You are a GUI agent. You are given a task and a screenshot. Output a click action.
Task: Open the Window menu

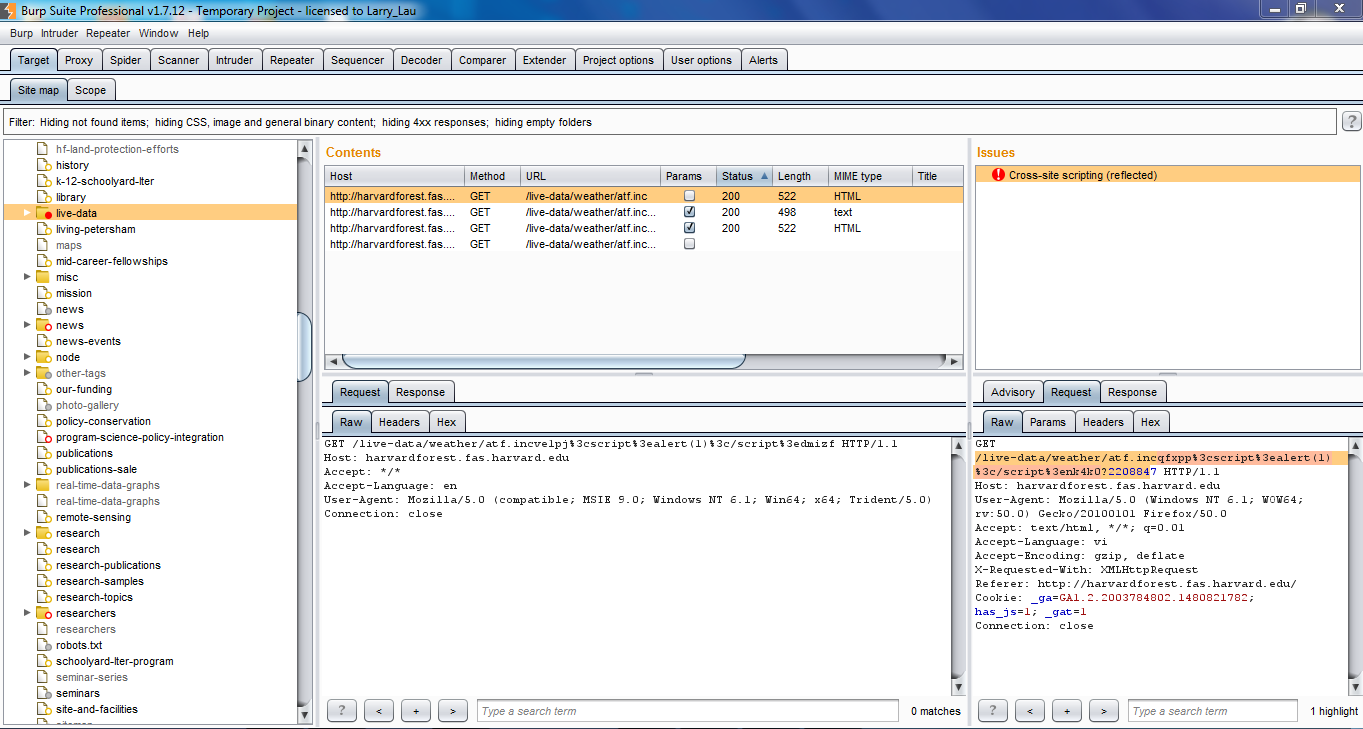tap(158, 33)
